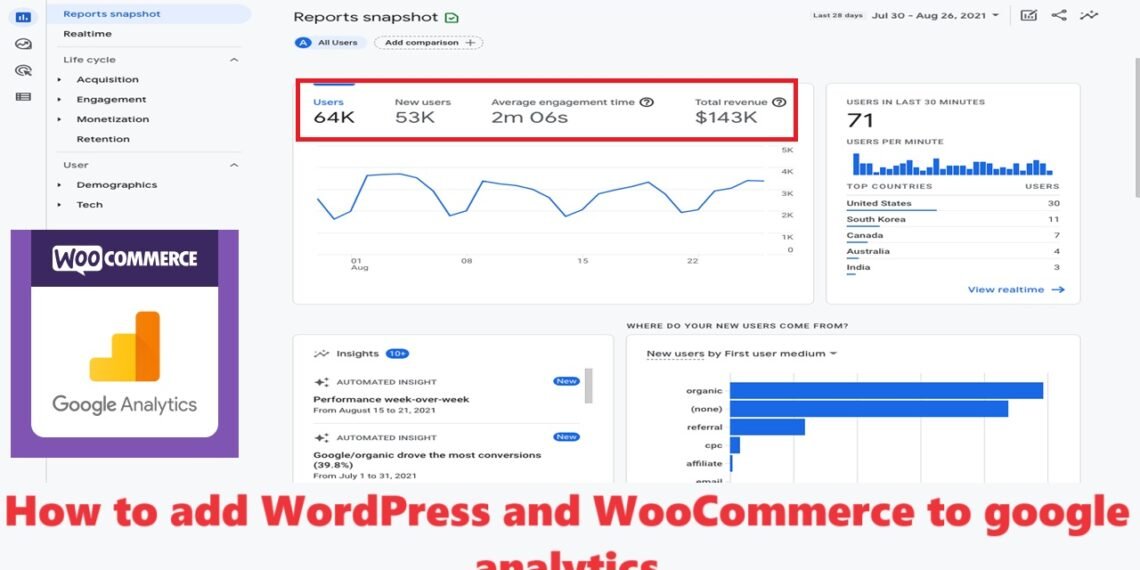Click help icon next to Total revenue
Image resolution: width=1140 pixels, height=570 pixels.
tap(779, 103)
